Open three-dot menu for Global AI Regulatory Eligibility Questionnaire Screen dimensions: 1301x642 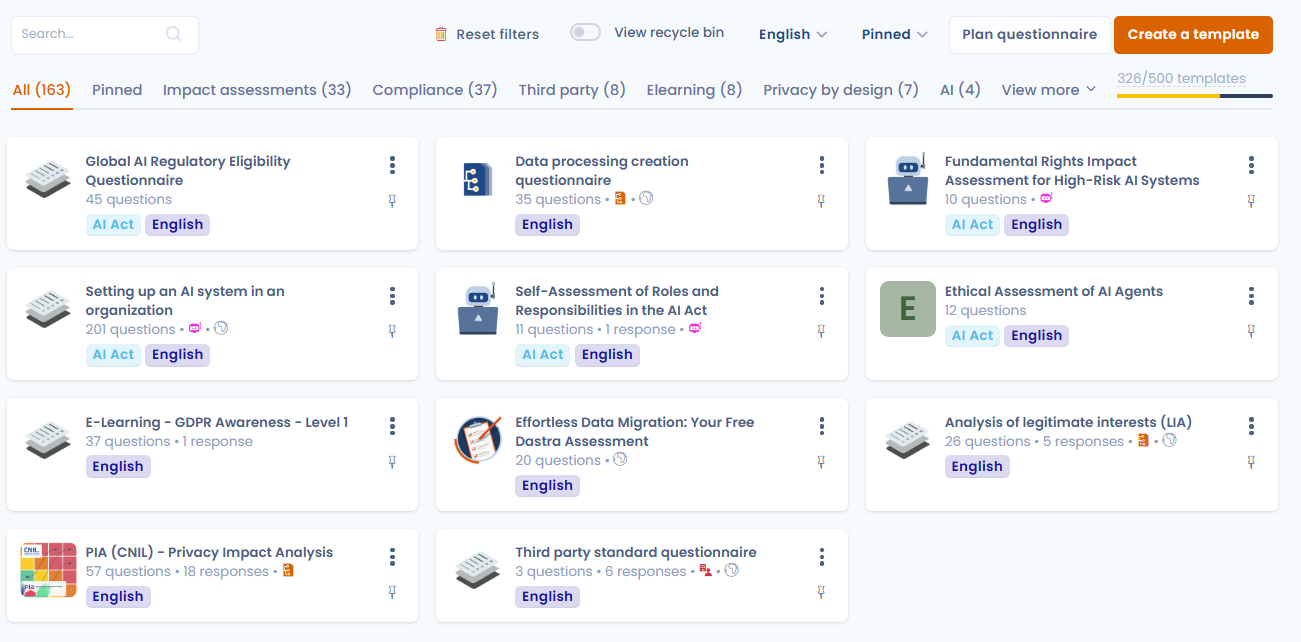[x=392, y=165]
